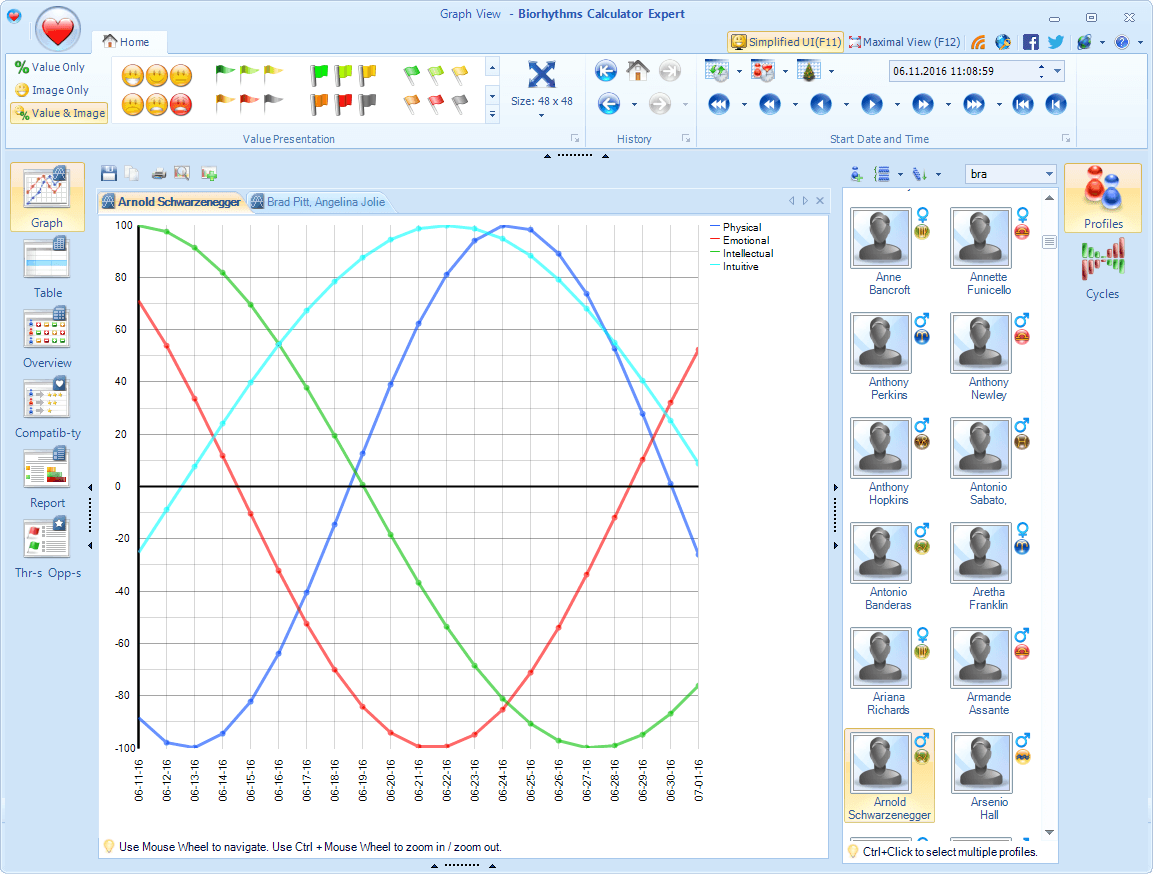
Task: Choose the smiley faces image set
Action: pyautogui.click(x=157, y=90)
